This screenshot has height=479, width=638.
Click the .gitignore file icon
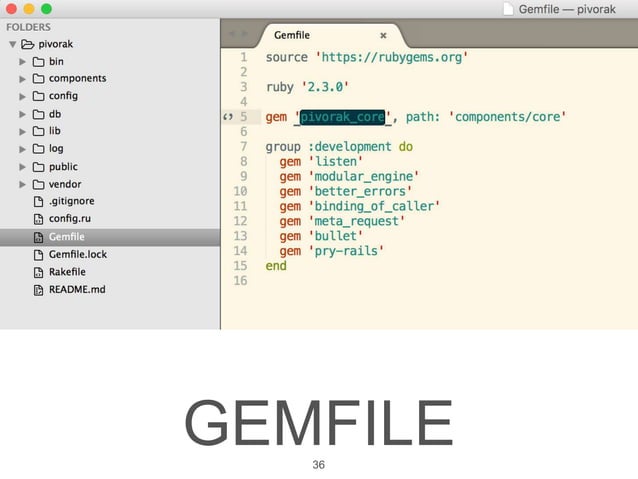click(x=38, y=201)
